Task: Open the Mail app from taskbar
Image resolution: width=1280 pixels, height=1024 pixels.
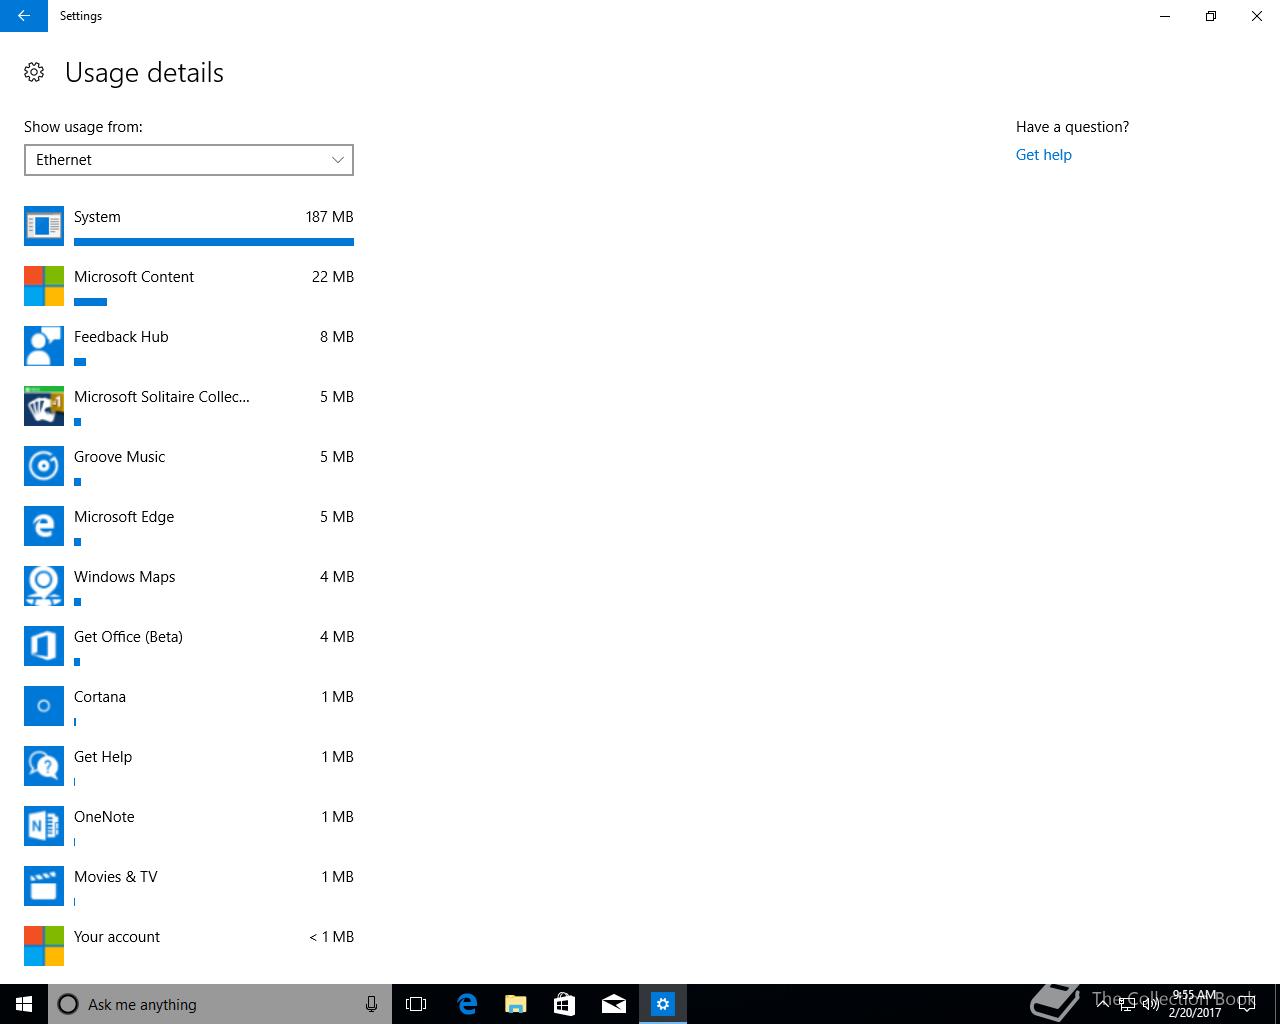Action: tap(614, 1004)
